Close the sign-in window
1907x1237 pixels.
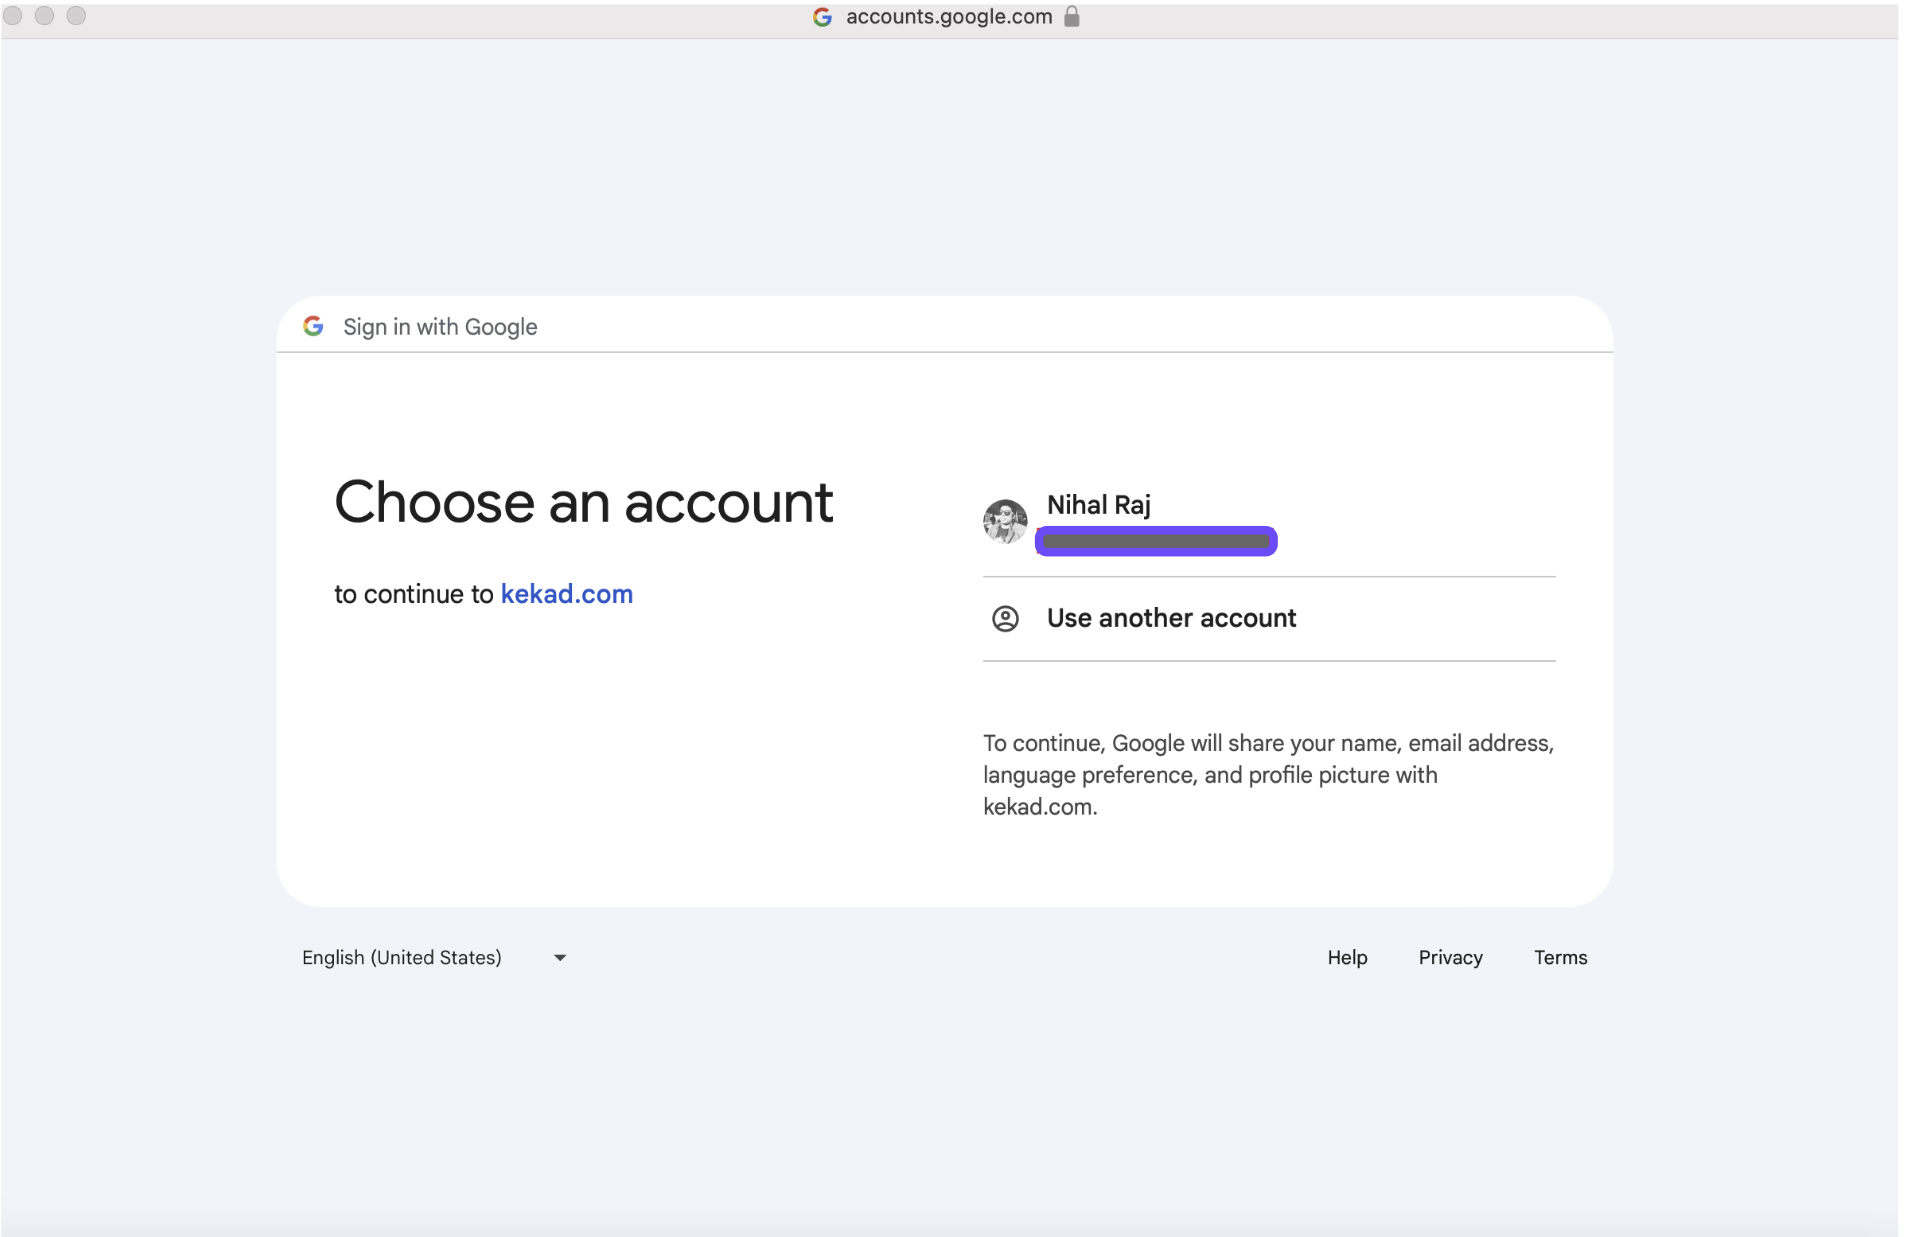coord(13,16)
